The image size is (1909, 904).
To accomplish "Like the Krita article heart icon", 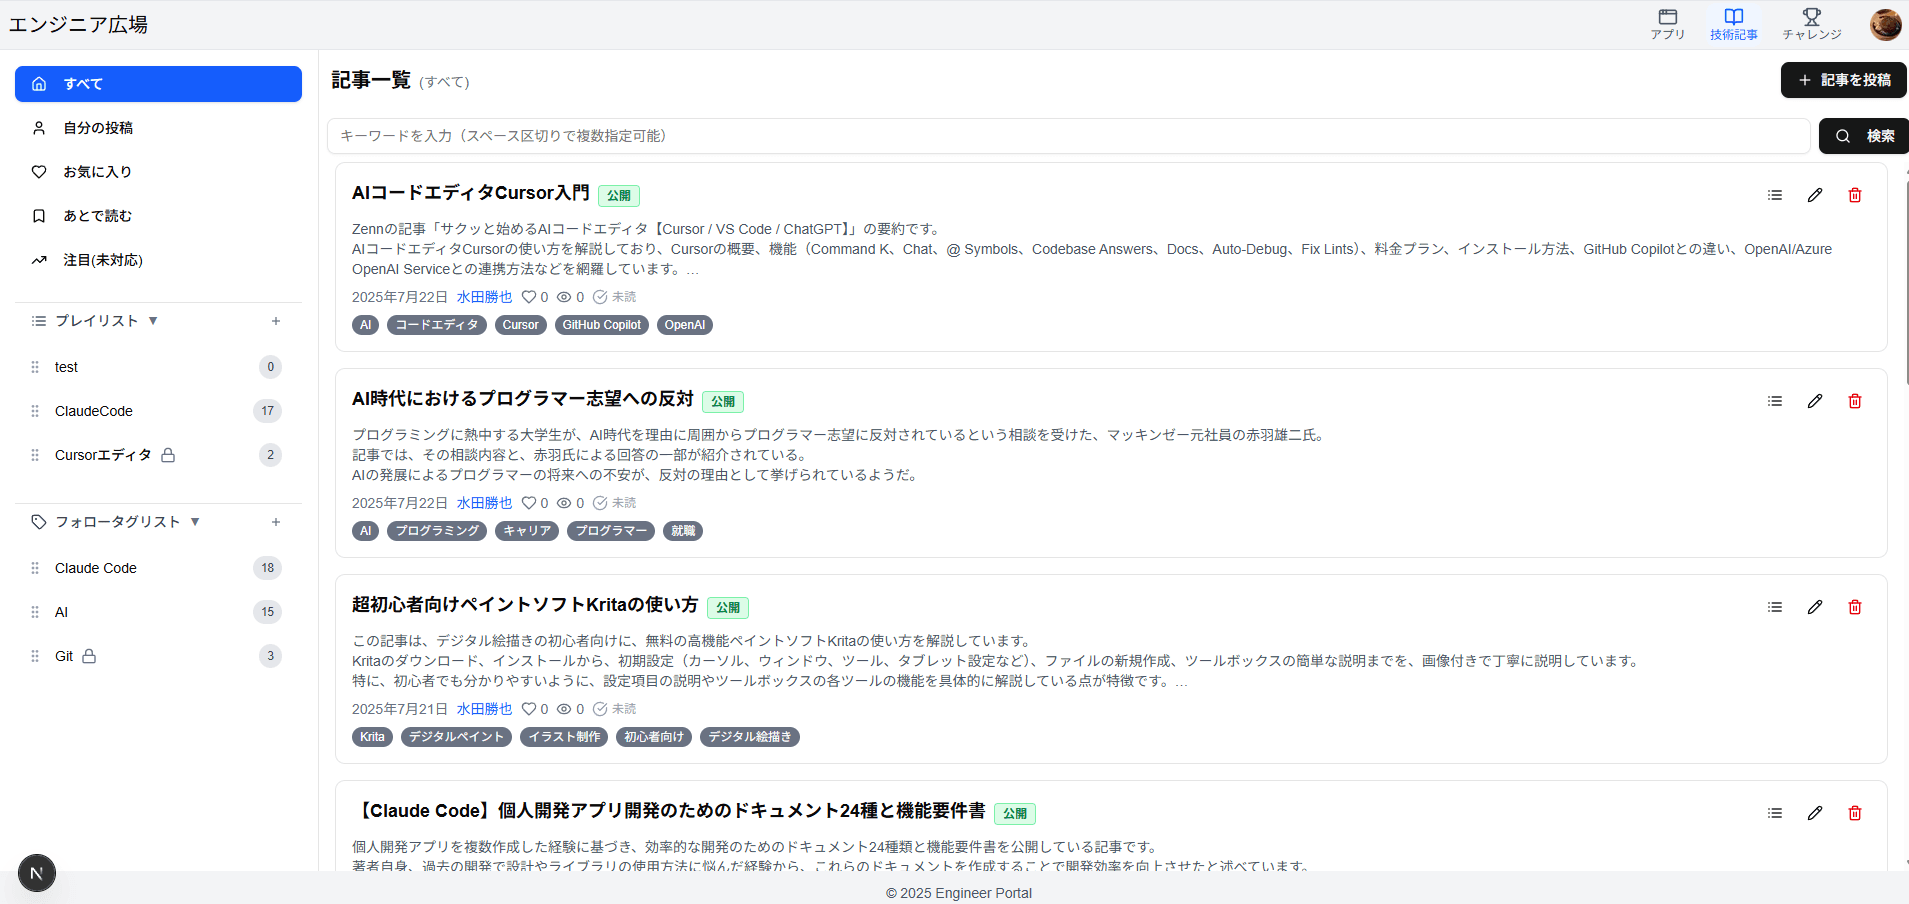I will point(529,709).
